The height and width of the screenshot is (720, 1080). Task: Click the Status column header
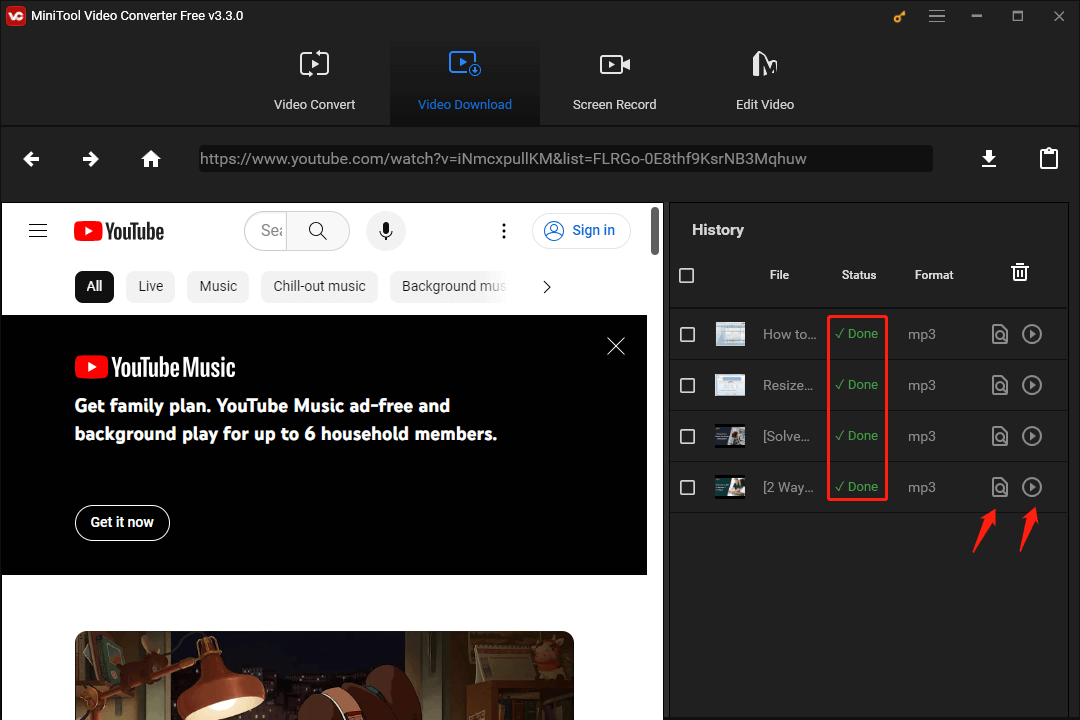pyautogui.click(x=858, y=275)
